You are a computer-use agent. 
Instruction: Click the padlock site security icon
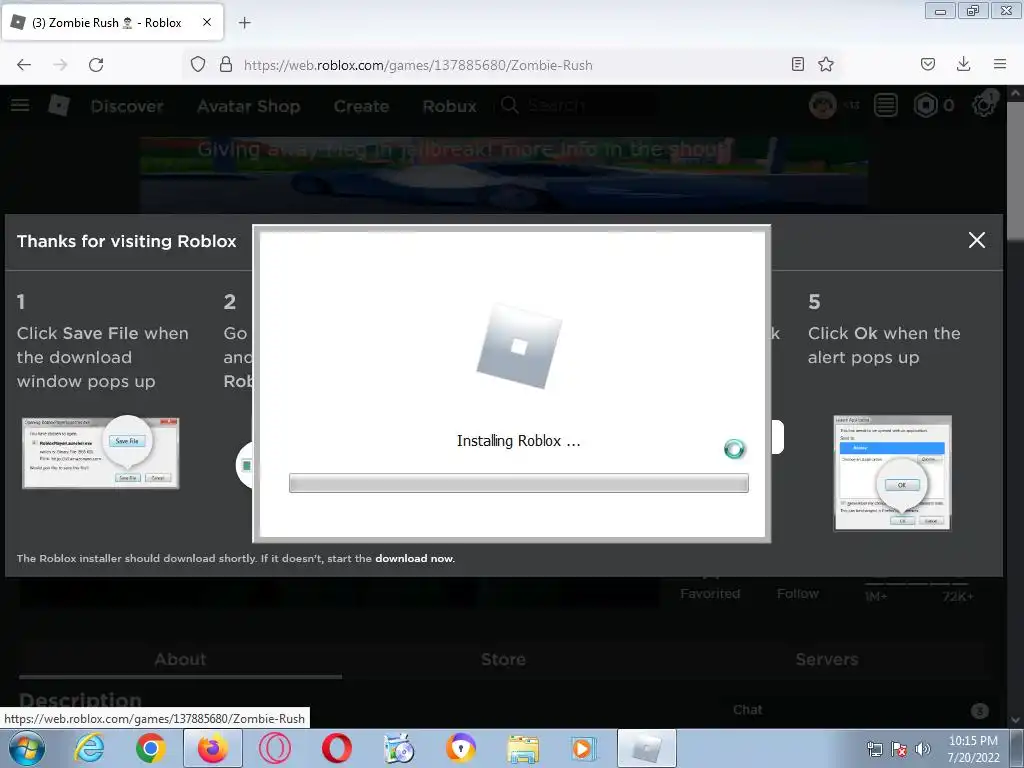click(226, 64)
